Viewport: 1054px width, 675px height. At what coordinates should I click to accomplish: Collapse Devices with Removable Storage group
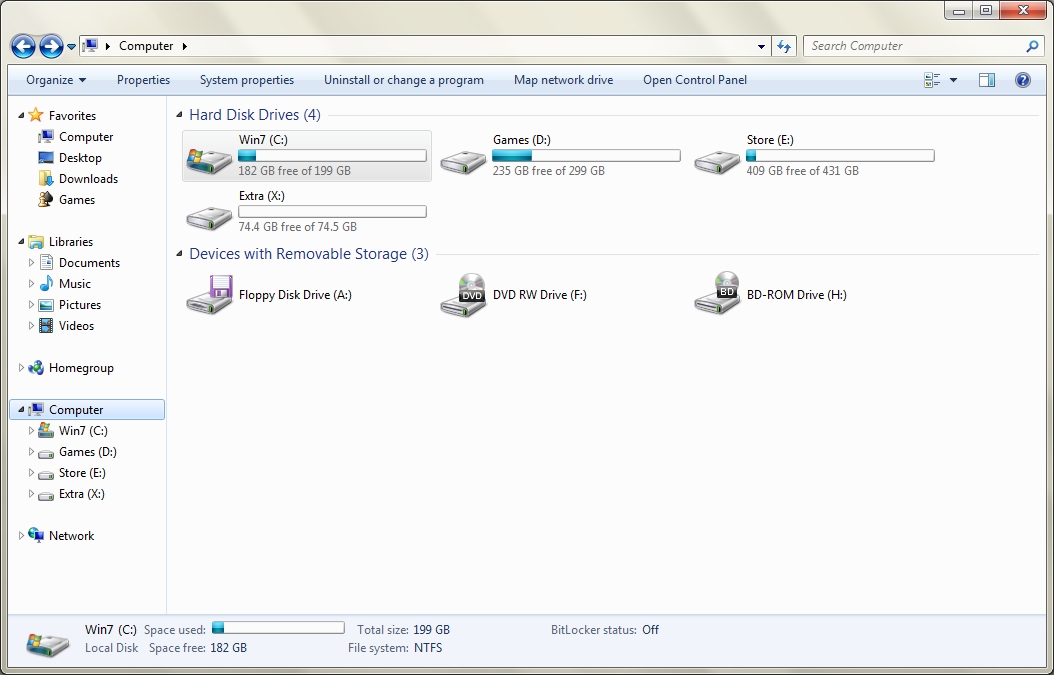[179, 254]
